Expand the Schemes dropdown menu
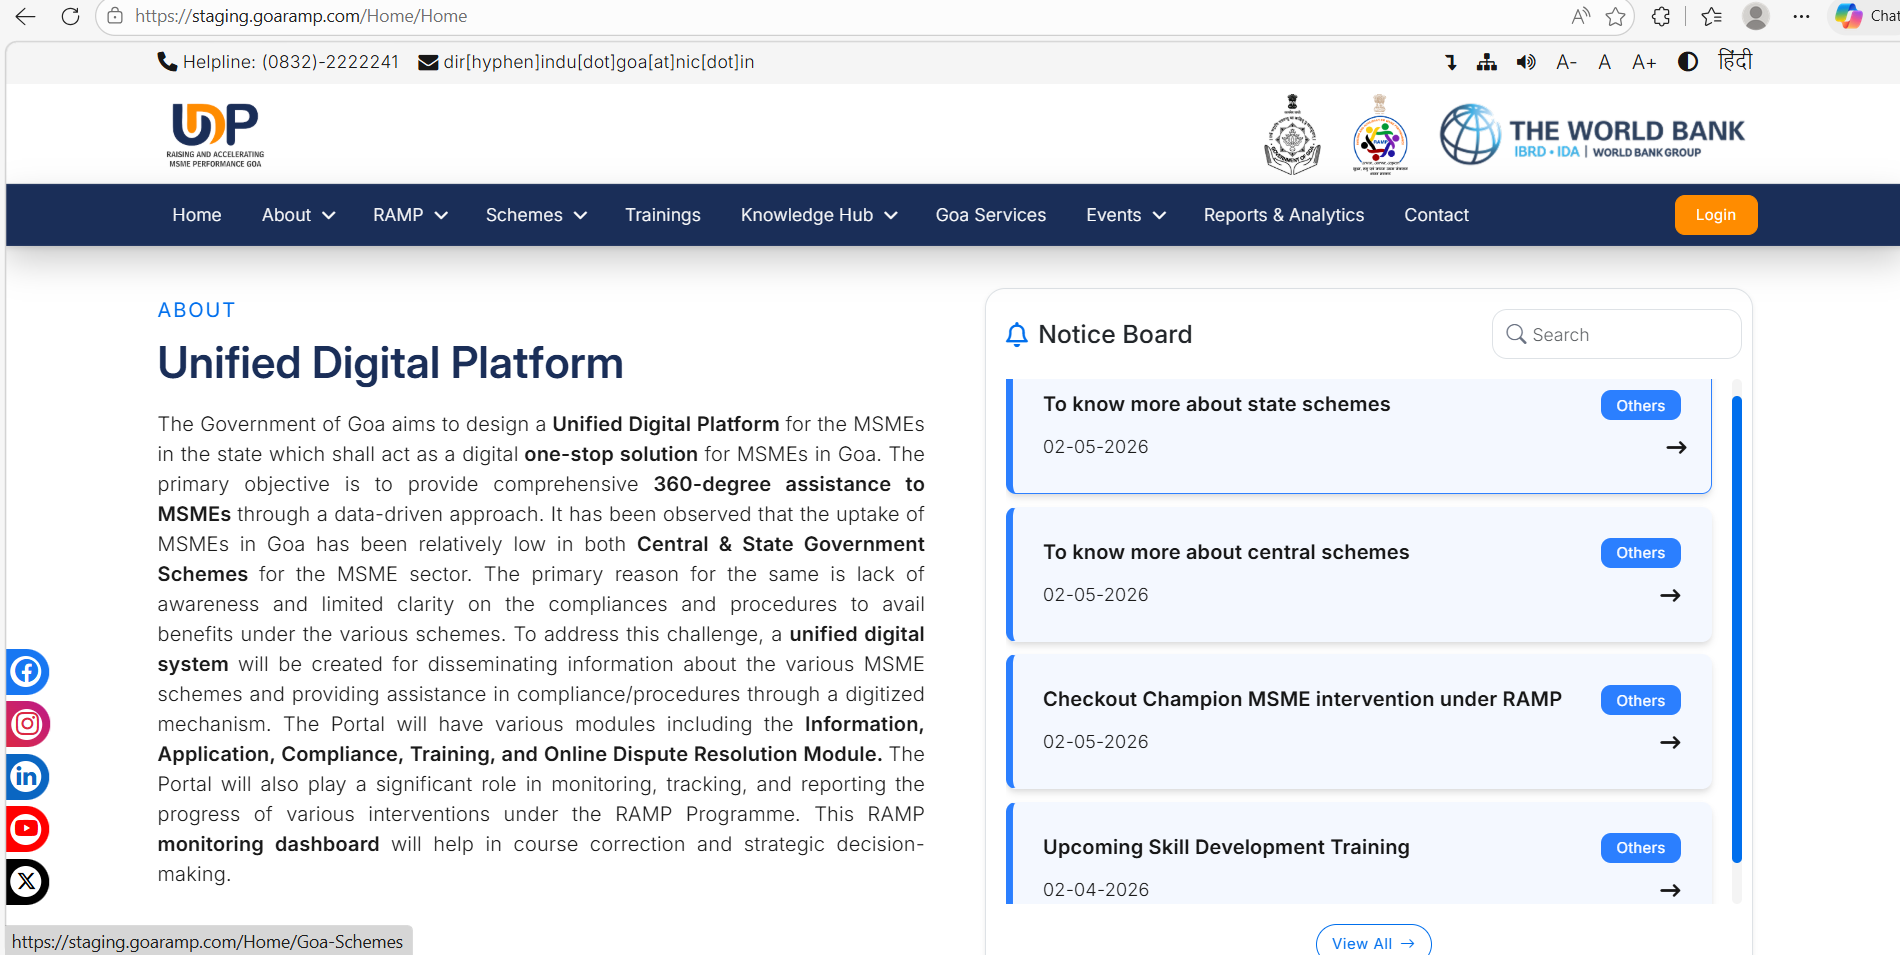Image resolution: width=1900 pixels, height=955 pixels. pos(536,215)
